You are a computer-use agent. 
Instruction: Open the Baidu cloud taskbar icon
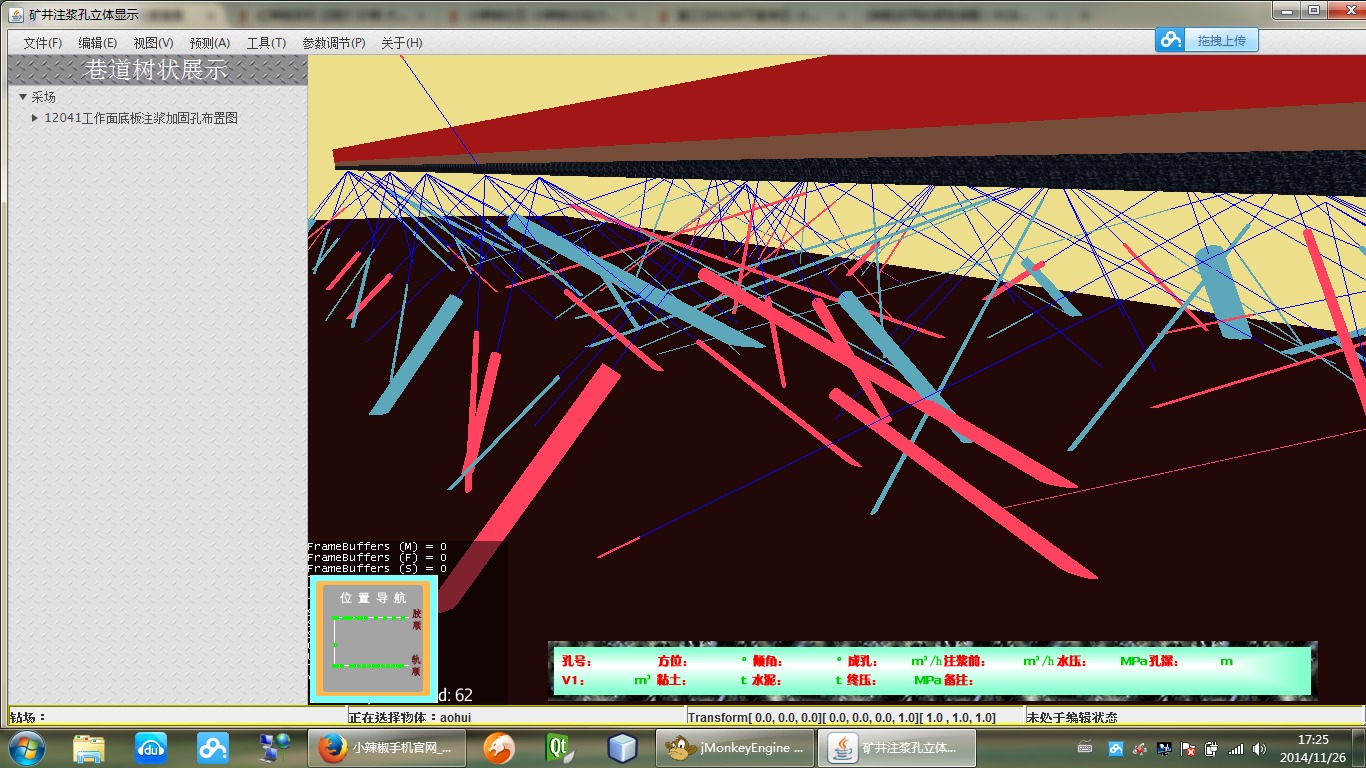tap(213, 747)
